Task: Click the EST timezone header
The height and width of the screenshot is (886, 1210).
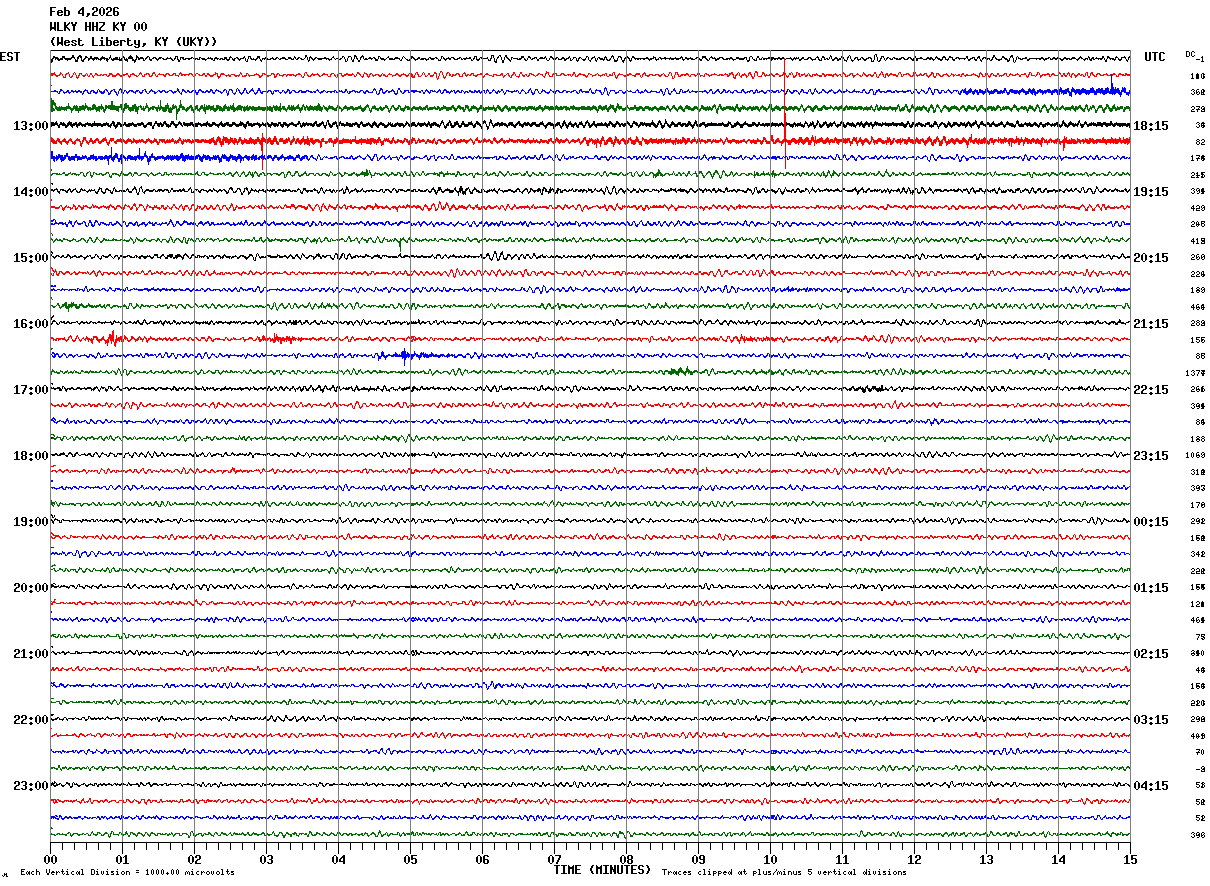Action: pyautogui.click(x=10, y=57)
